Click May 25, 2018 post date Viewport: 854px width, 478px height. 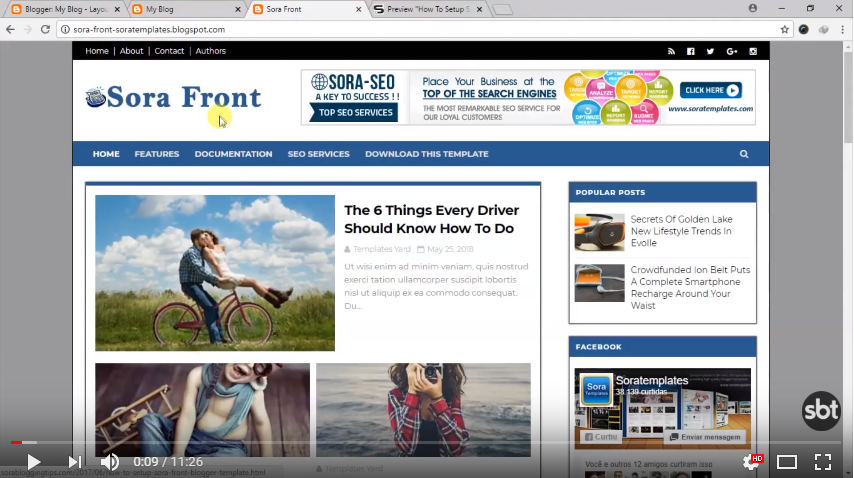(450, 249)
